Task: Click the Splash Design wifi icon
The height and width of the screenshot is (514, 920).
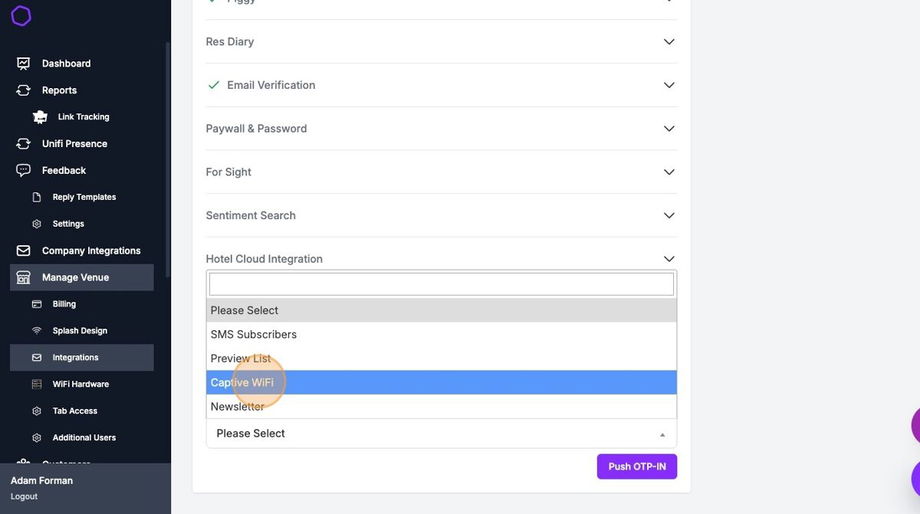Action: [37, 331]
